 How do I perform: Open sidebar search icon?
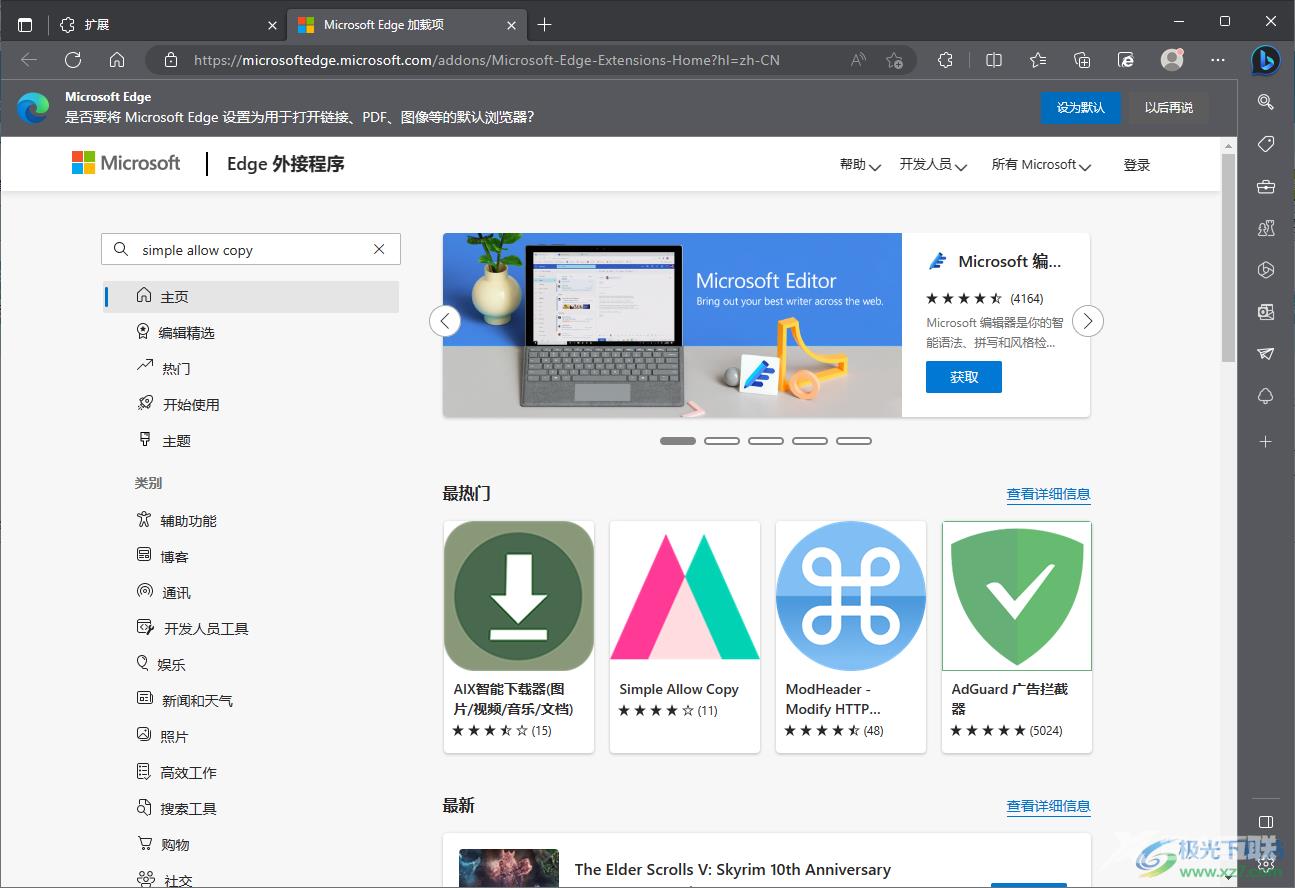click(x=1266, y=102)
